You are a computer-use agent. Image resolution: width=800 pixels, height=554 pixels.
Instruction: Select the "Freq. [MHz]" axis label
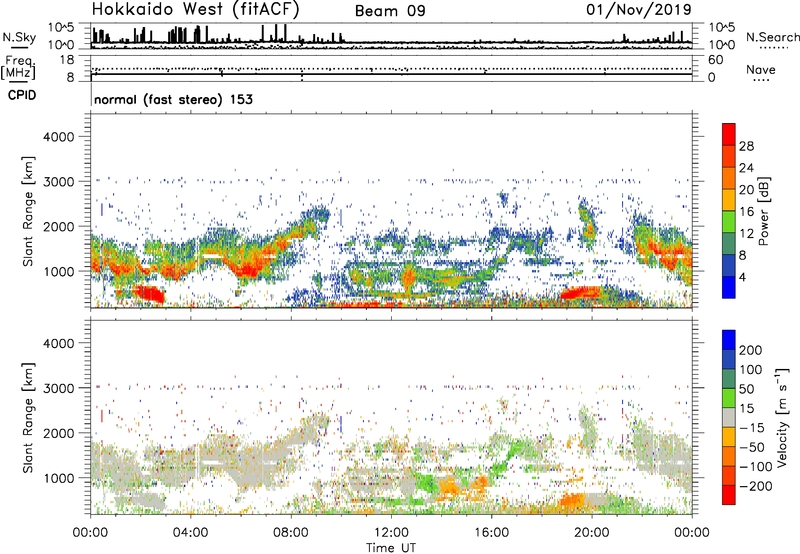pyautogui.click(x=18, y=68)
